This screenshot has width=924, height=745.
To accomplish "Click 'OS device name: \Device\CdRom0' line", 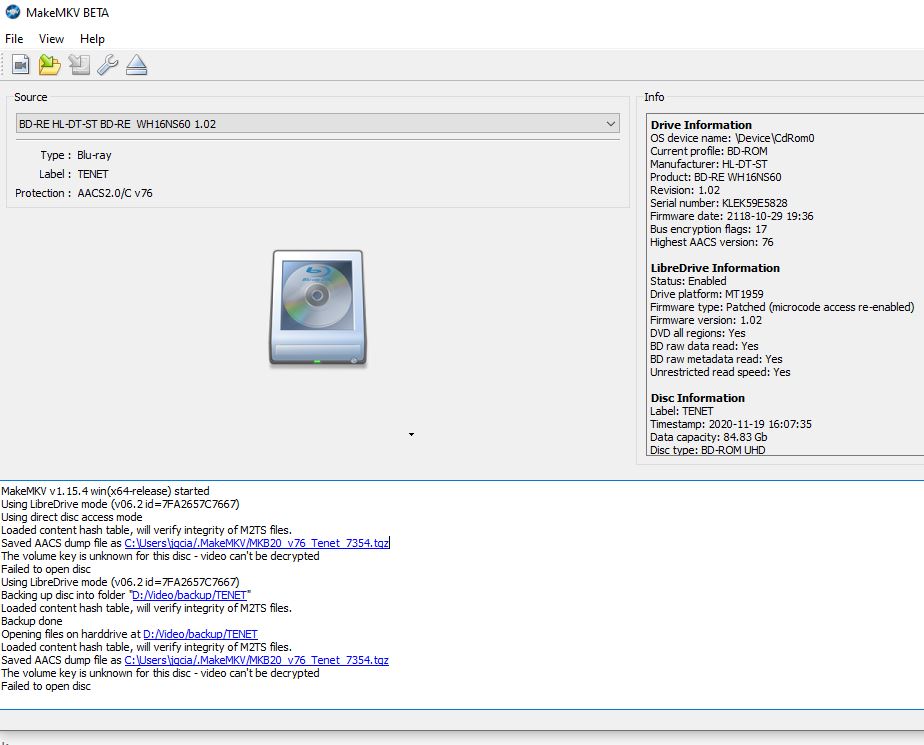I will point(732,138).
